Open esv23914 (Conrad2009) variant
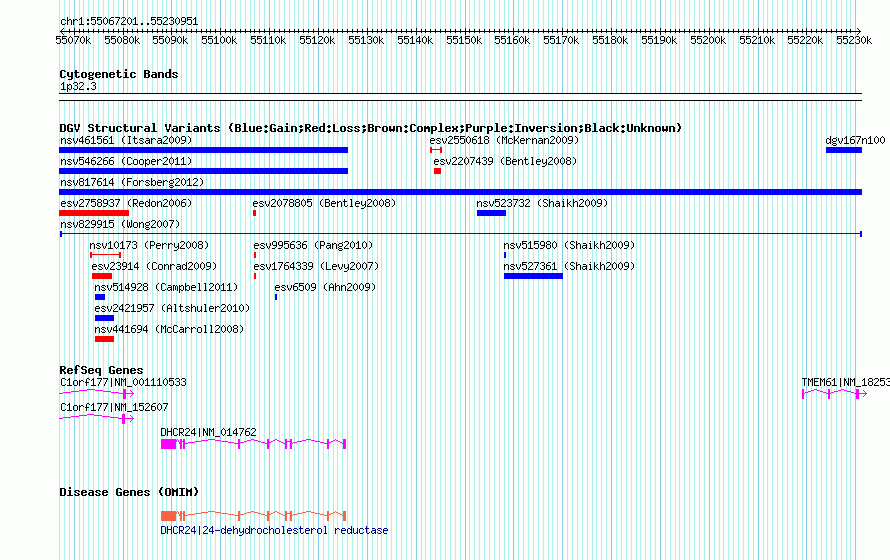Screen dimensions: 890x560 (154, 266)
